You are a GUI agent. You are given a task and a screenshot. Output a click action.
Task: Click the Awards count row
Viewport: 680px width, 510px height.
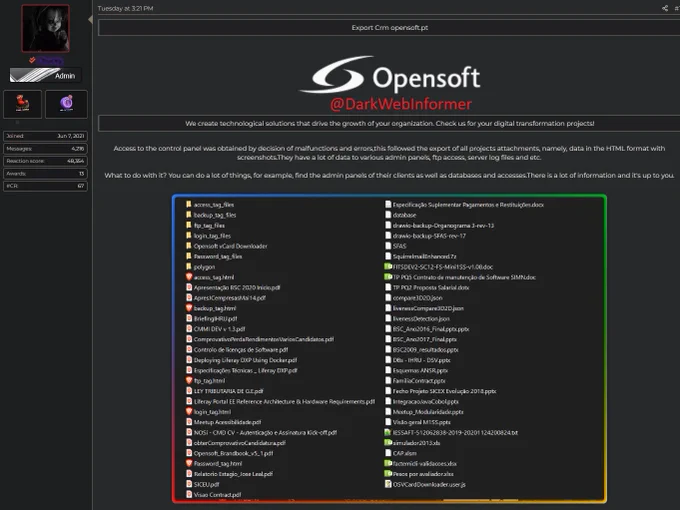coord(46,173)
